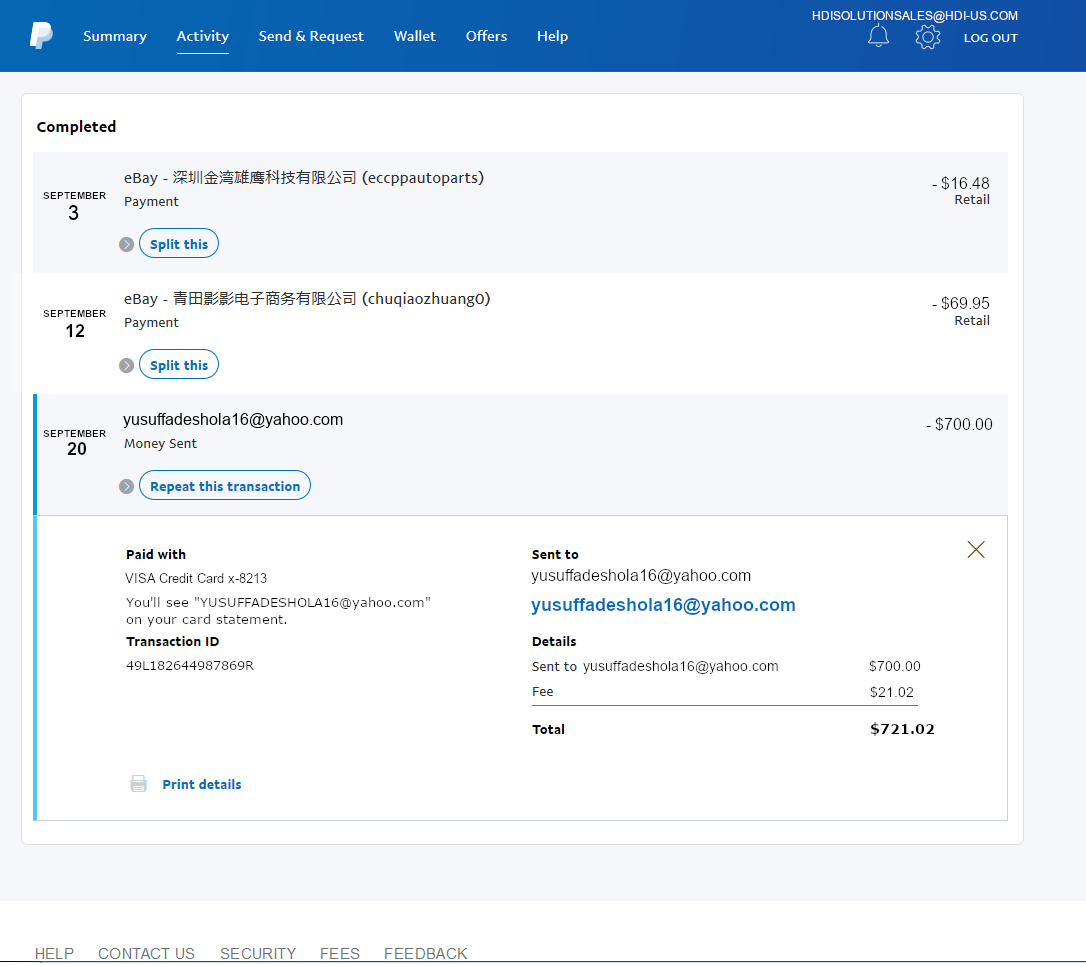Close the transaction details panel
Image resolution: width=1086 pixels, height=966 pixels.
click(x=976, y=550)
